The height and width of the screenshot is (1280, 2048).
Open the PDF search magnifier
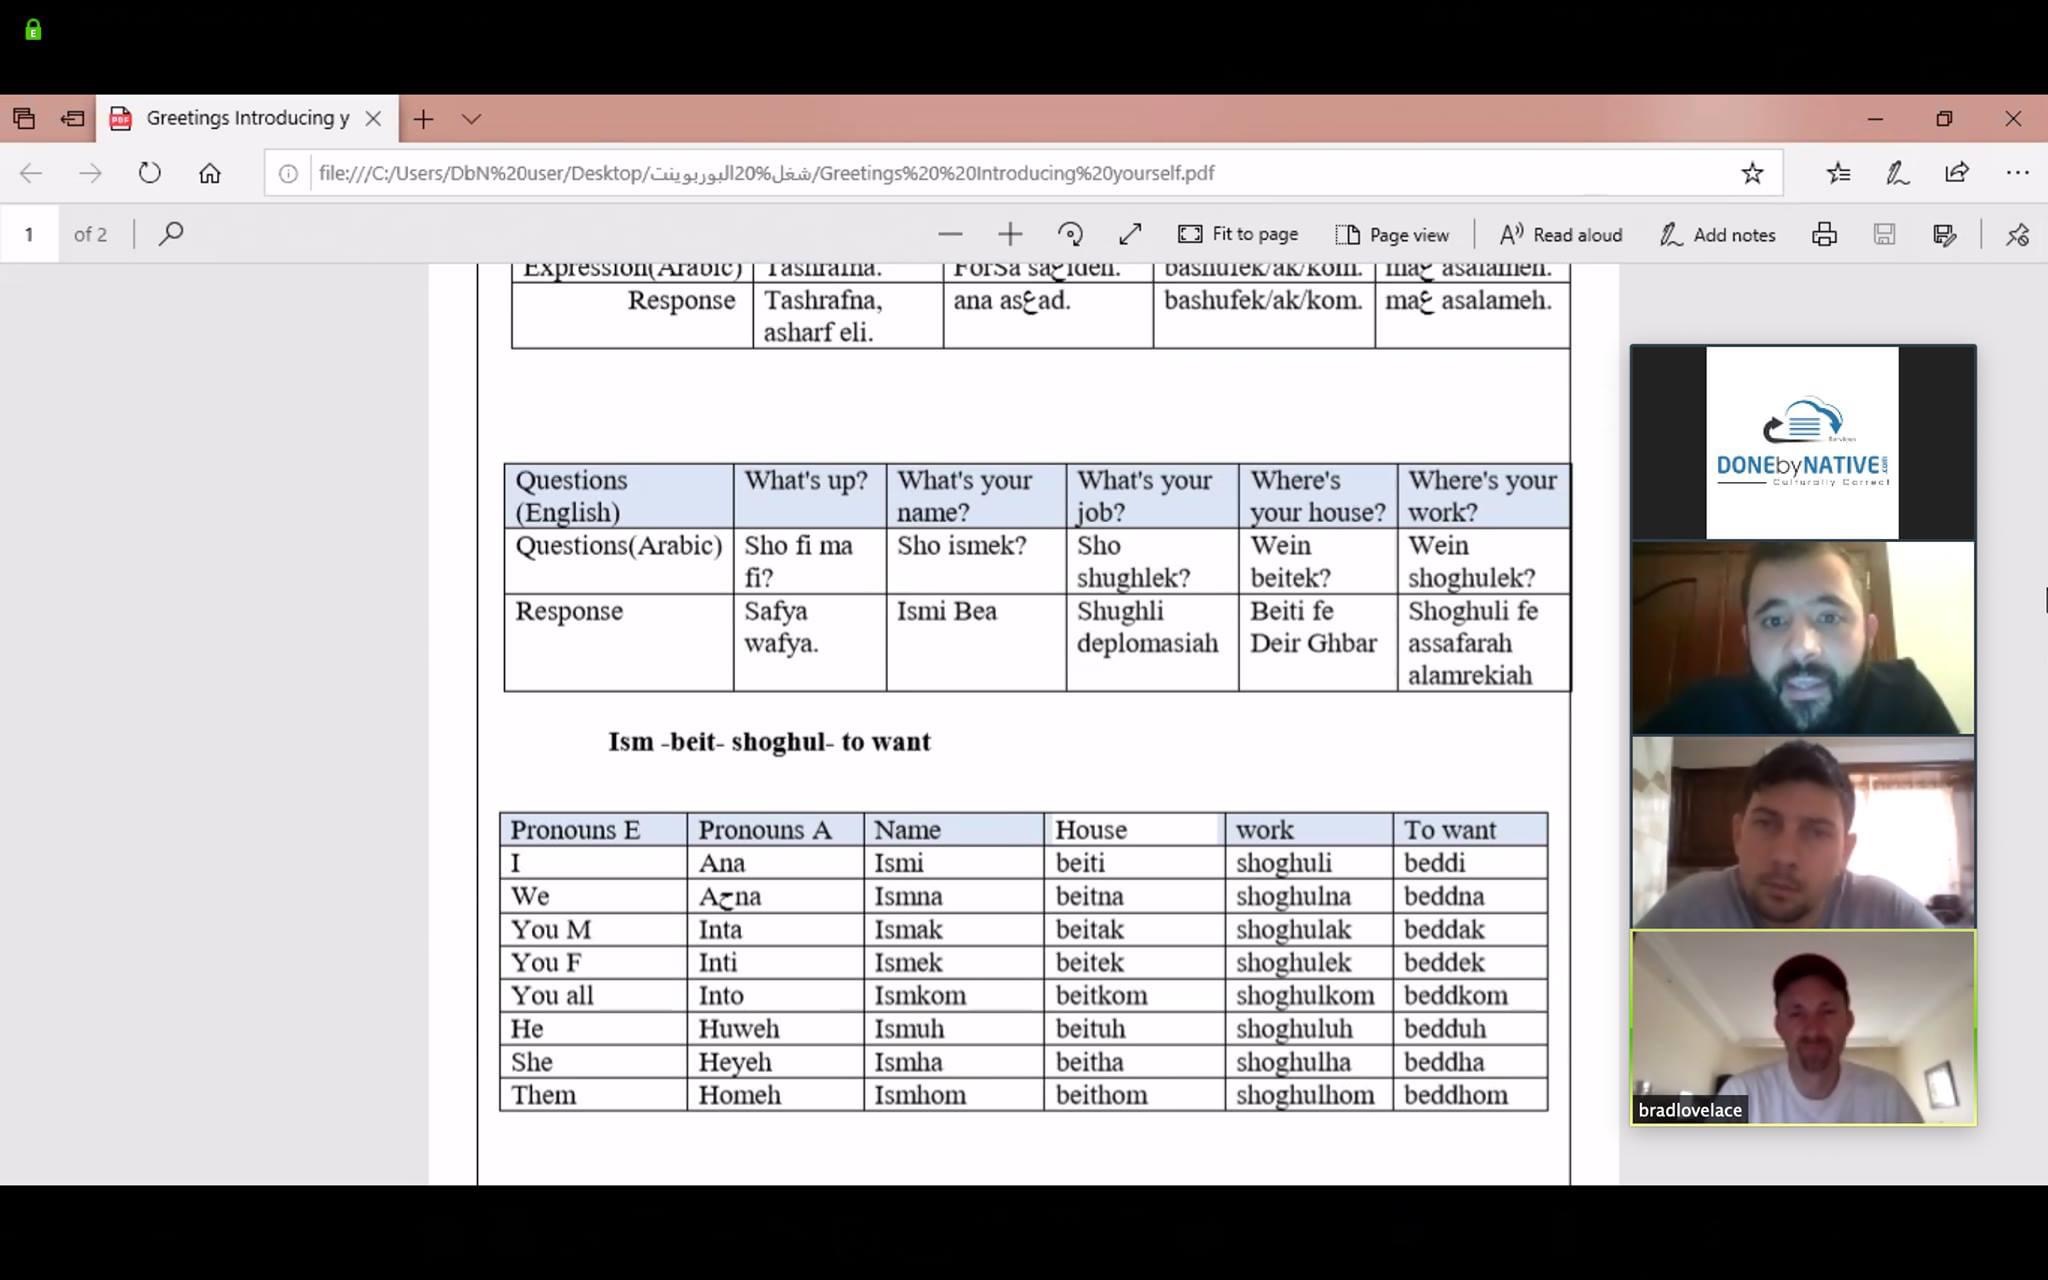coord(171,234)
